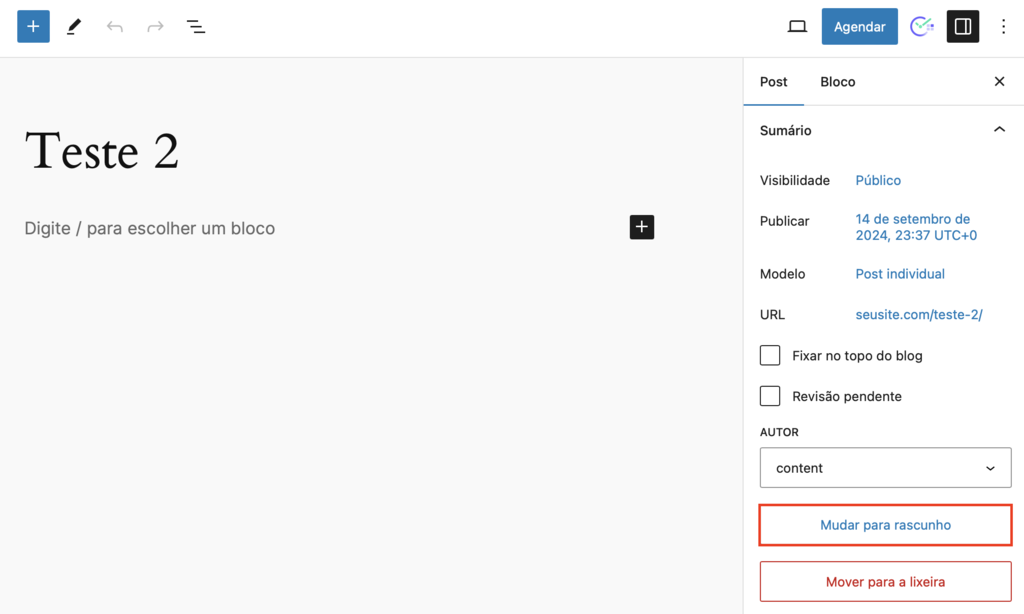Open the AUTOR dropdown showing 'content'
The height and width of the screenshot is (614, 1024).
pos(884,467)
